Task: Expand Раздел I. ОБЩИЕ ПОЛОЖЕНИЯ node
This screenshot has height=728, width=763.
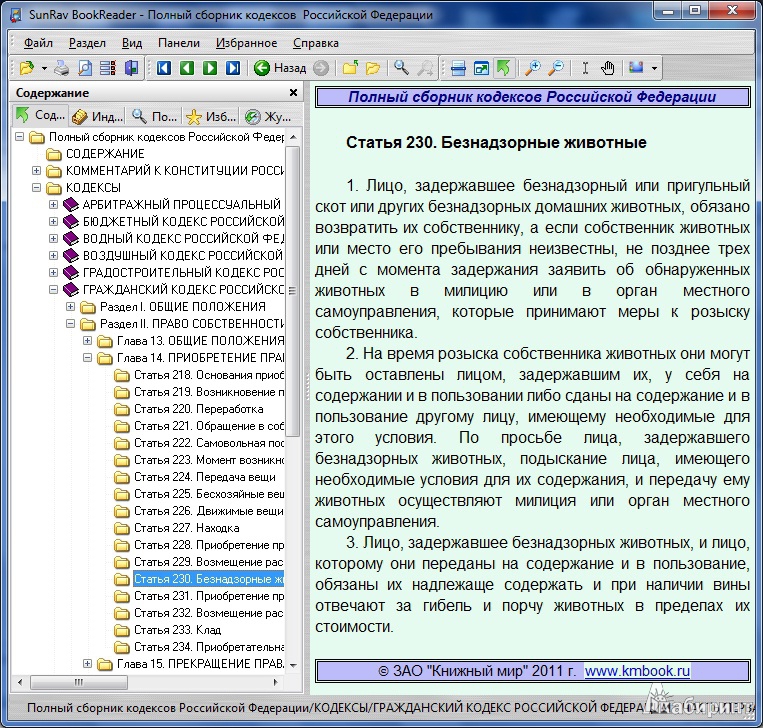Action: 71,307
